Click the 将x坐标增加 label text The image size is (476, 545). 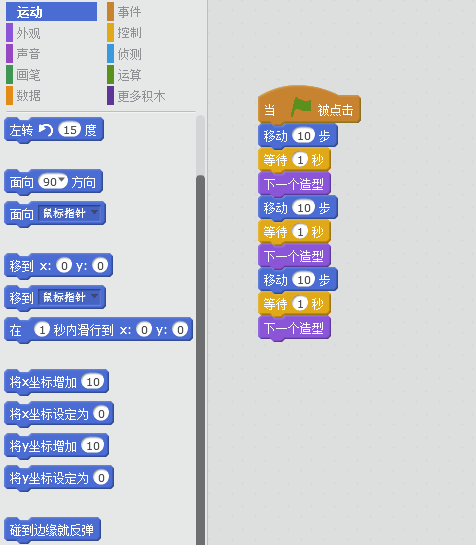click(x=43, y=382)
